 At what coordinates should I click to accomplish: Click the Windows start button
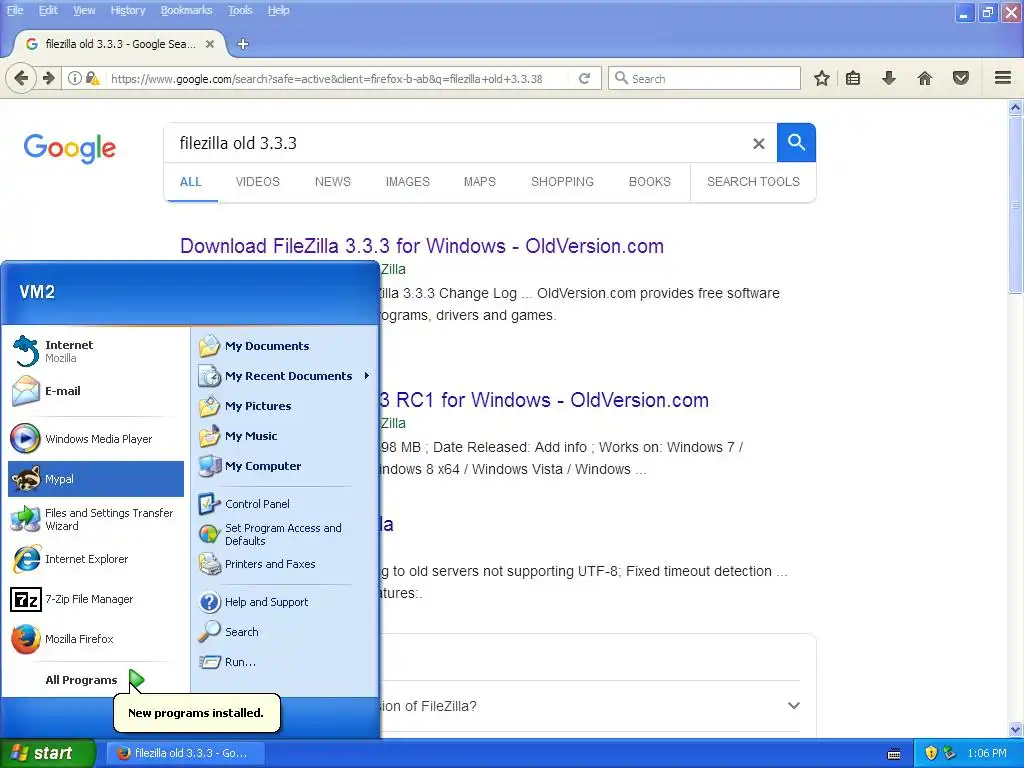48,753
